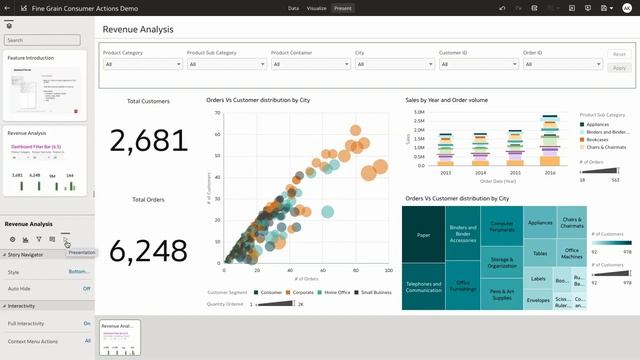Open the Product Category filter dropdown

(142, 64)
